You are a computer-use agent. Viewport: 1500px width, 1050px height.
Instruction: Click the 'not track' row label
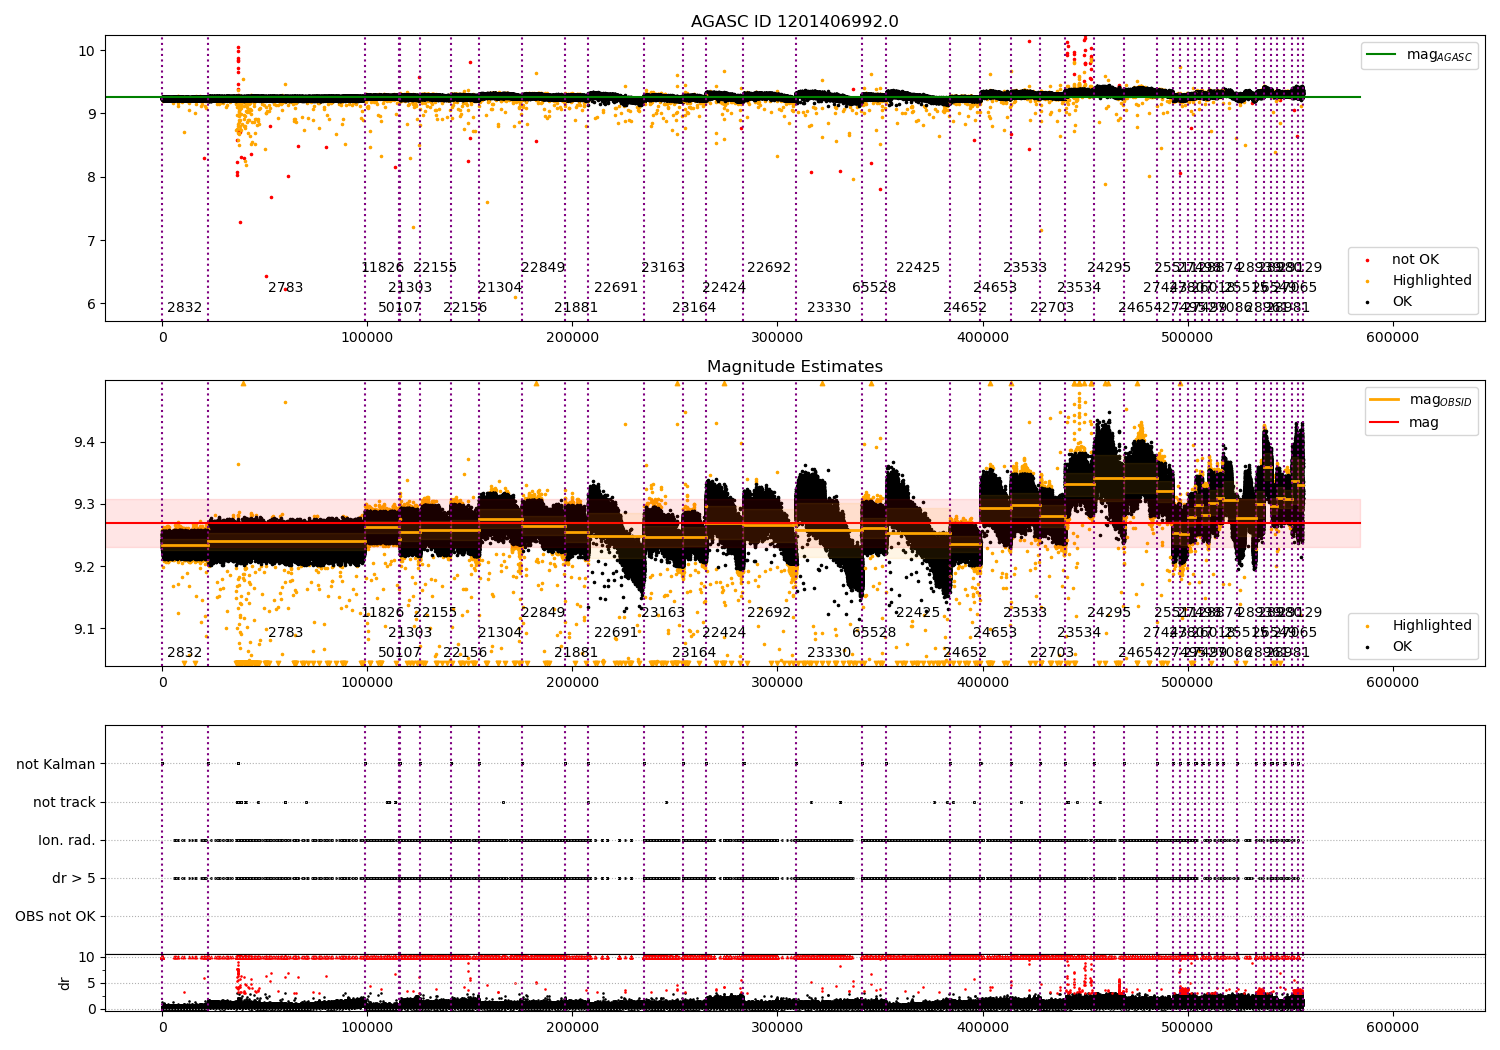pyautogui.click(x=64, y=803)
